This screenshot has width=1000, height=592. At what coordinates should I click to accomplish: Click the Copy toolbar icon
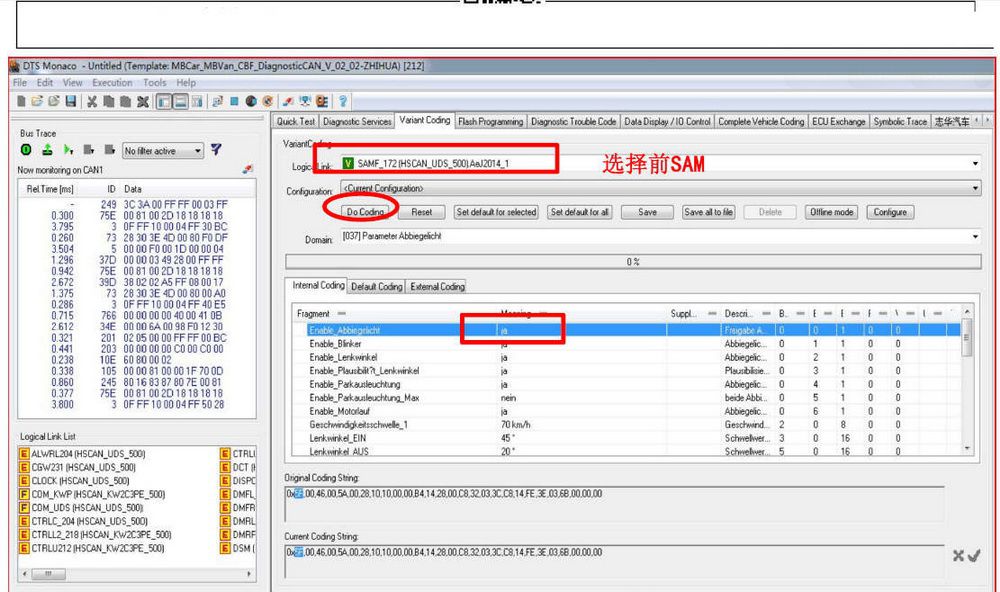[108, 101]
